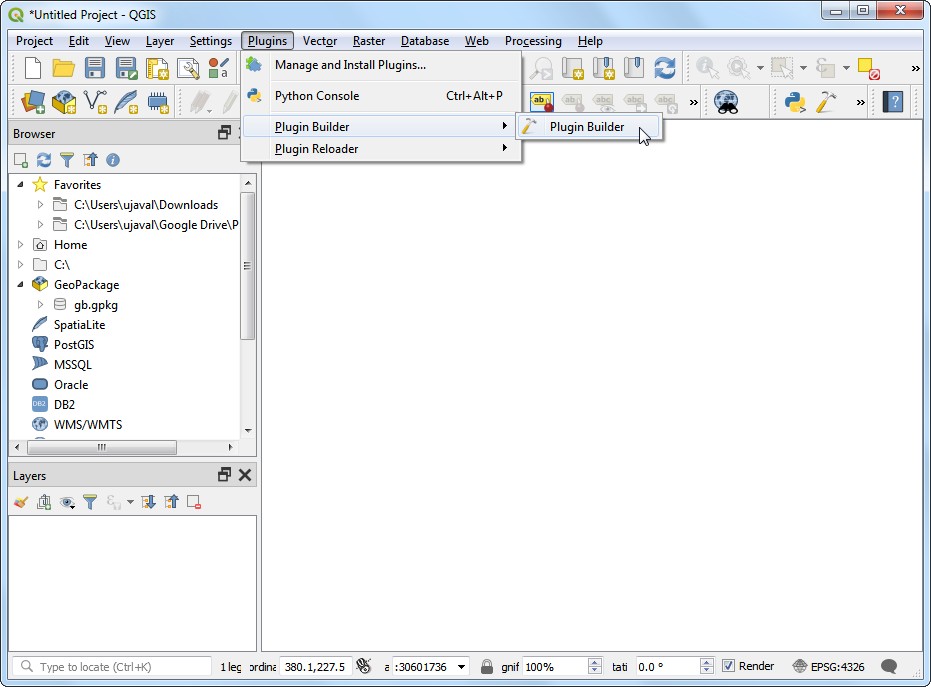The image size is (931, 687).
Task: Open the Python Console toolbar icon
Action: [x=795, y=102]
